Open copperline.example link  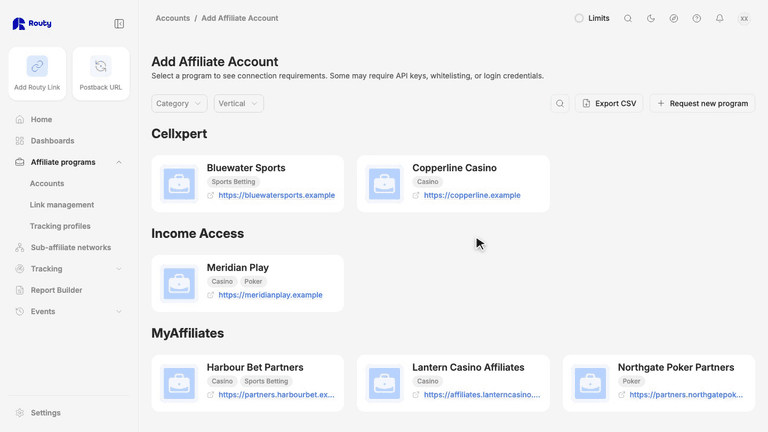(x=472, y=195)
